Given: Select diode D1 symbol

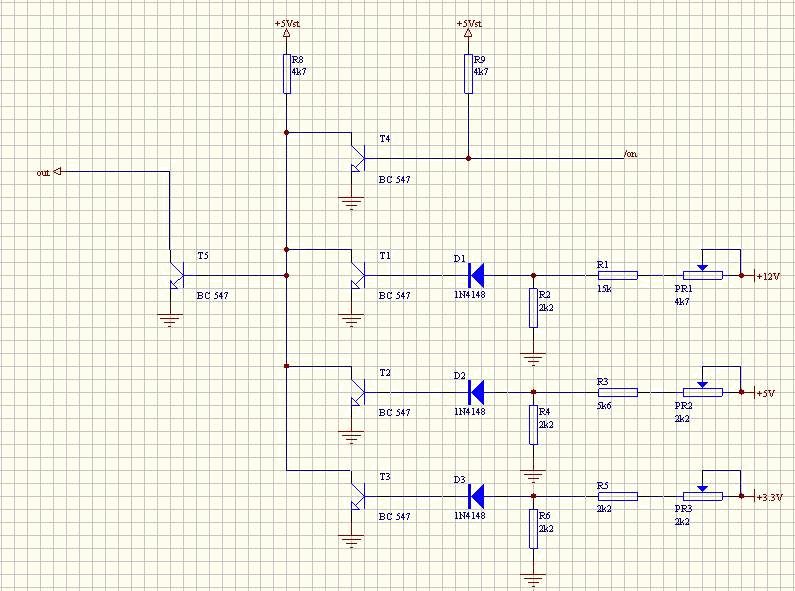Looking at the screenshot, I should click(x=476, y=276).
